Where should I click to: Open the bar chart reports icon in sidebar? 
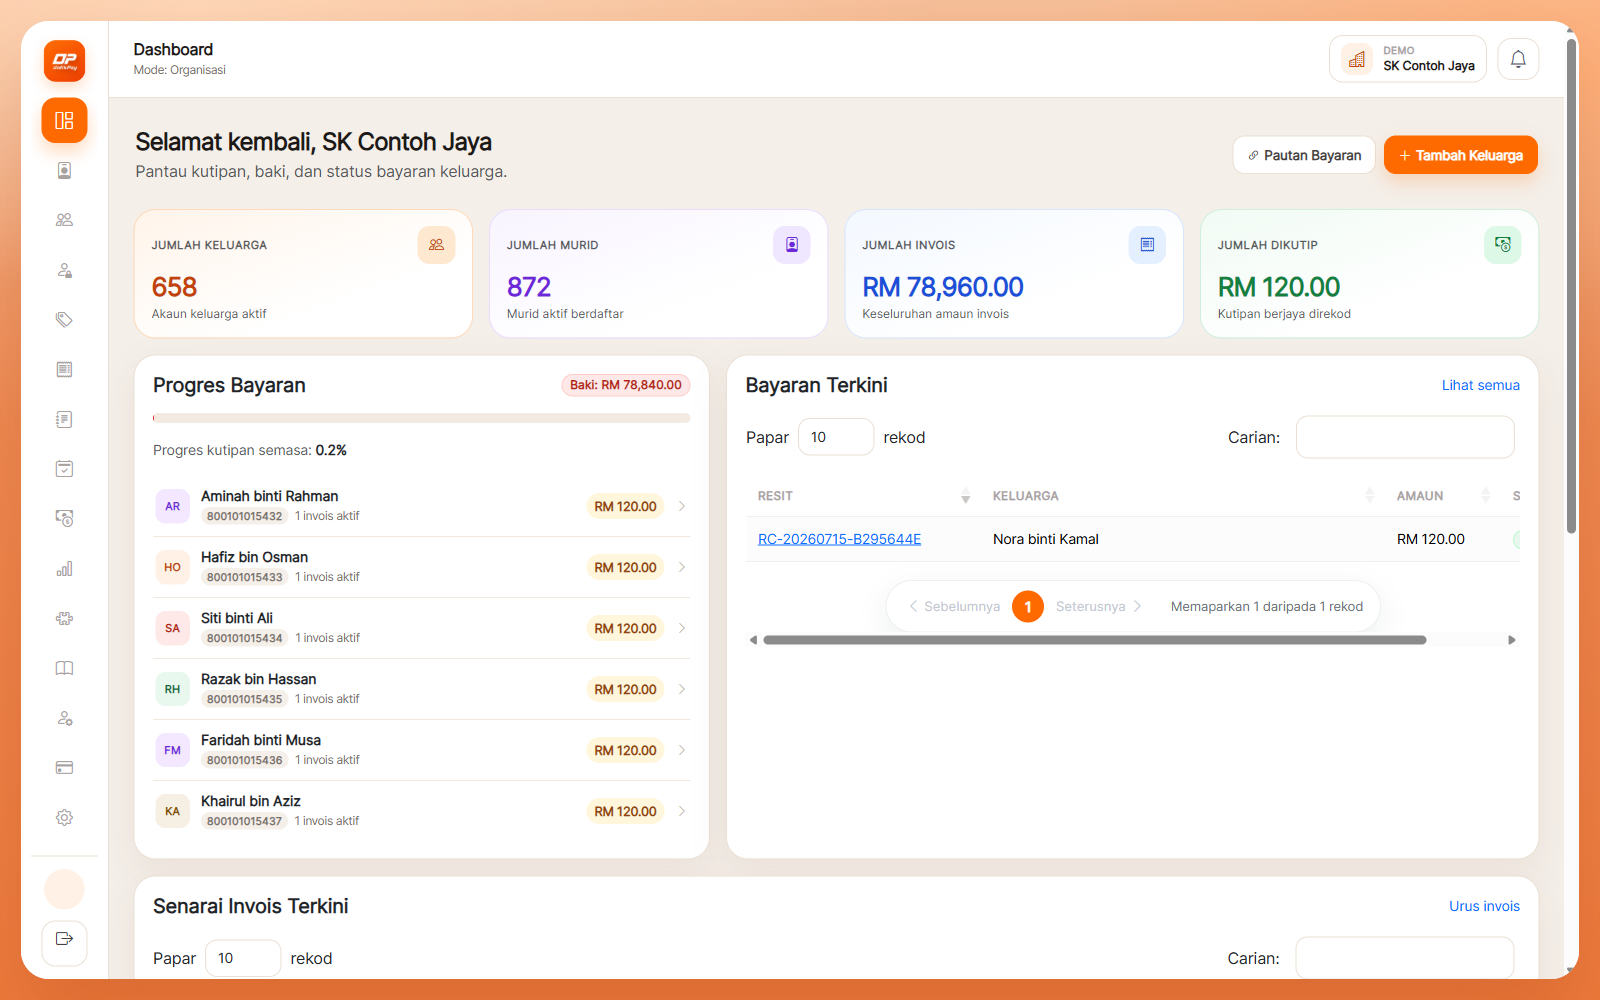point(64,569)
